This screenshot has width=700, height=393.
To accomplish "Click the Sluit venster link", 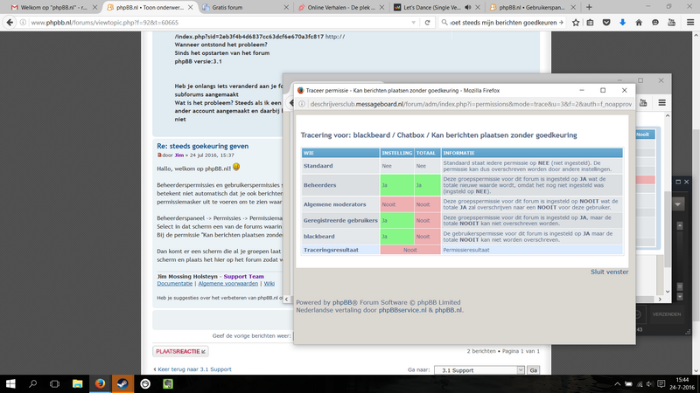I will (609, 272).
